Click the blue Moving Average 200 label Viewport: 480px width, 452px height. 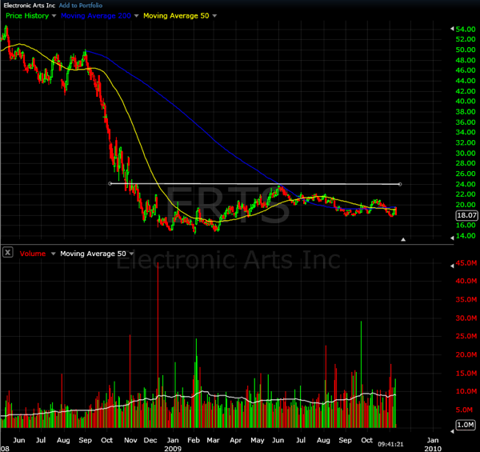point(96,16)
